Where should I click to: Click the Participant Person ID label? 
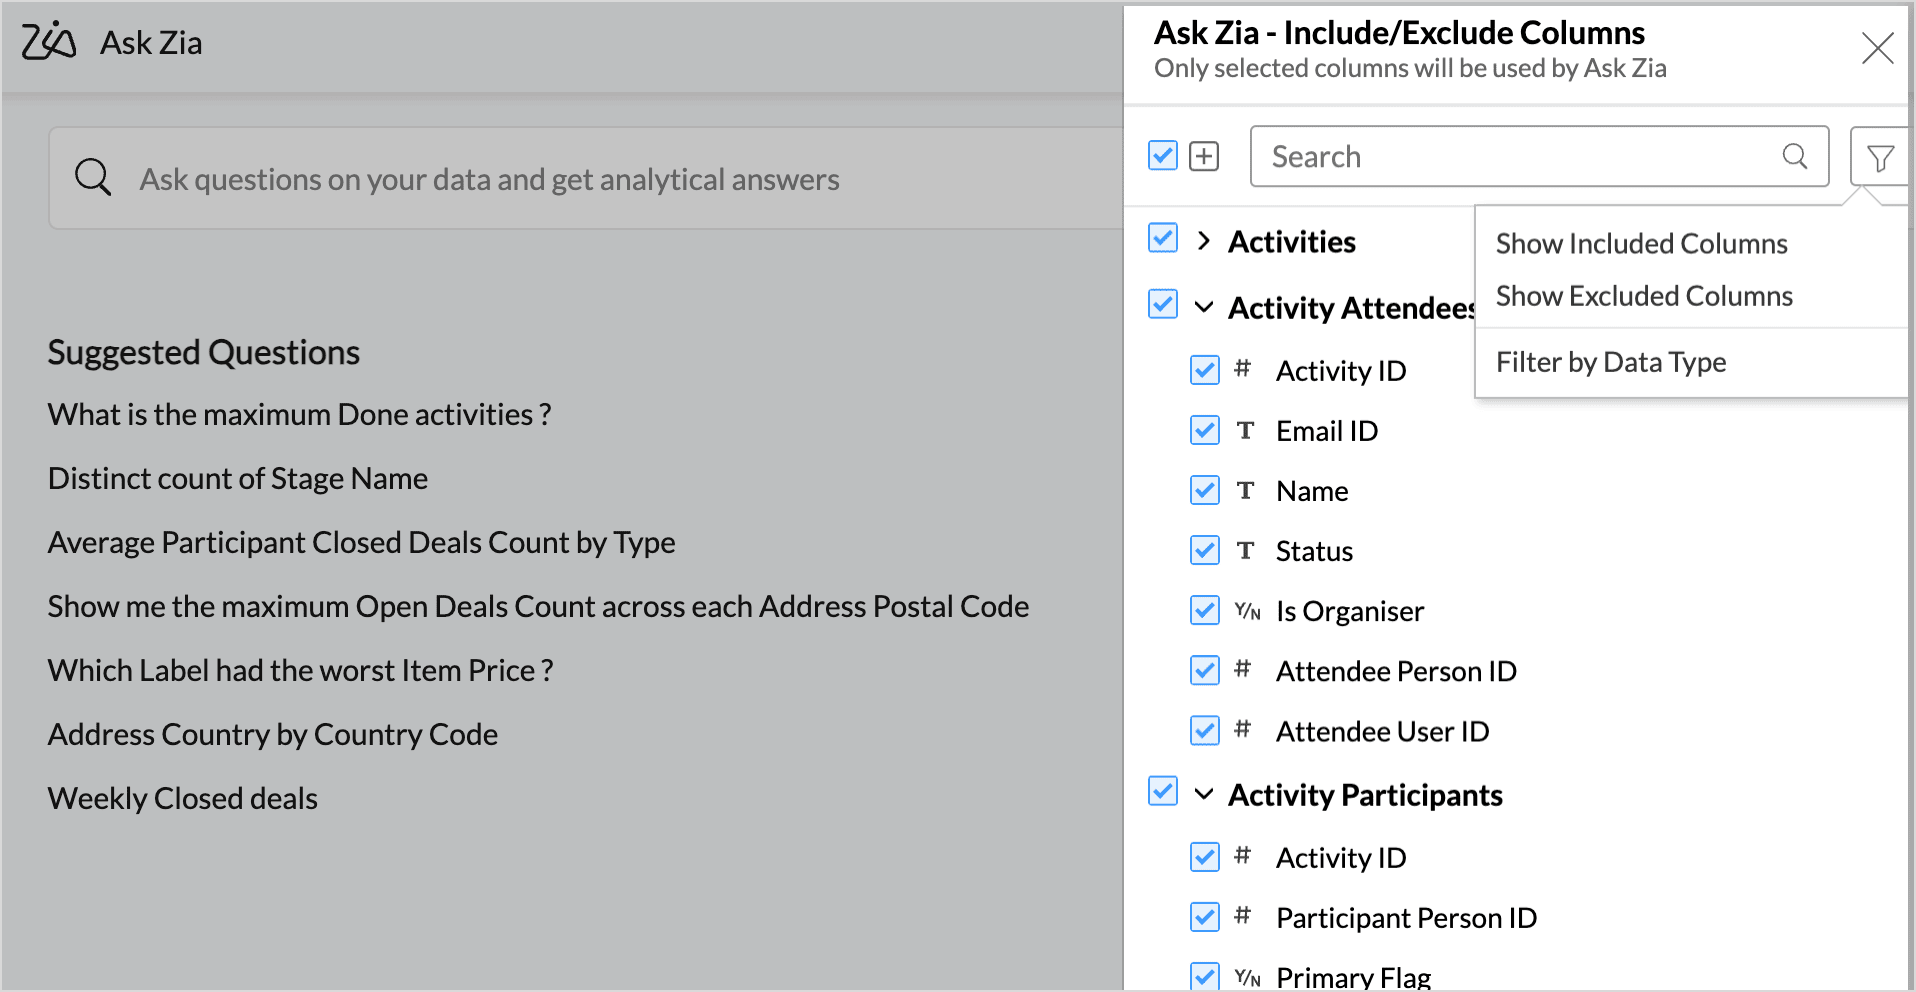pyautogui.click(x=1406, y=917)
